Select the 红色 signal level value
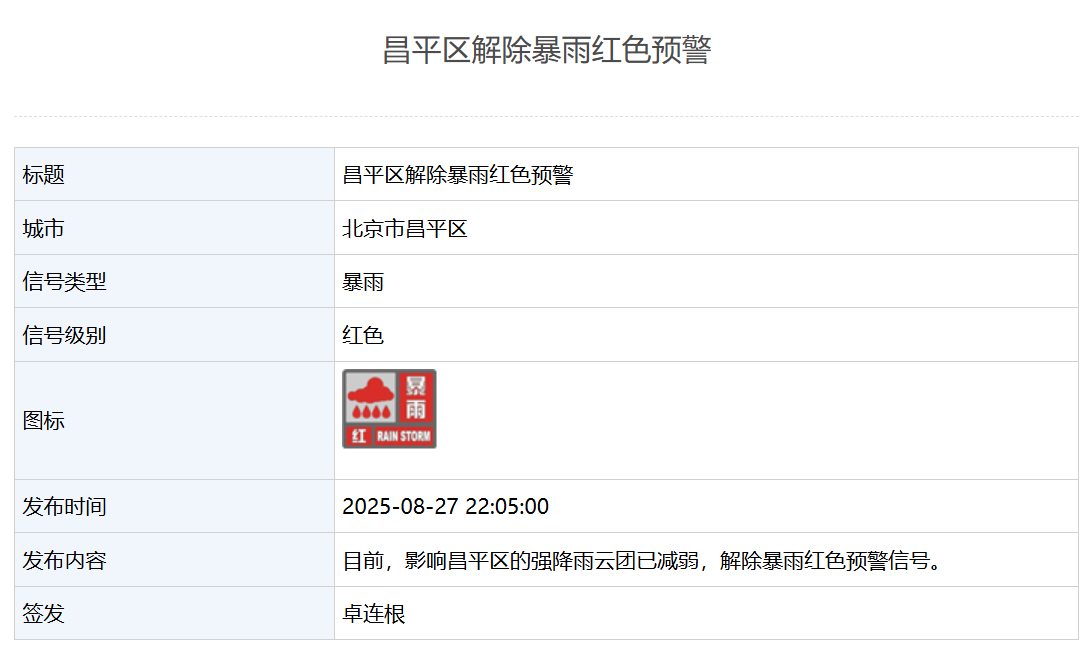This screenshot has width=1086, height=657. [x=363, y=335]
